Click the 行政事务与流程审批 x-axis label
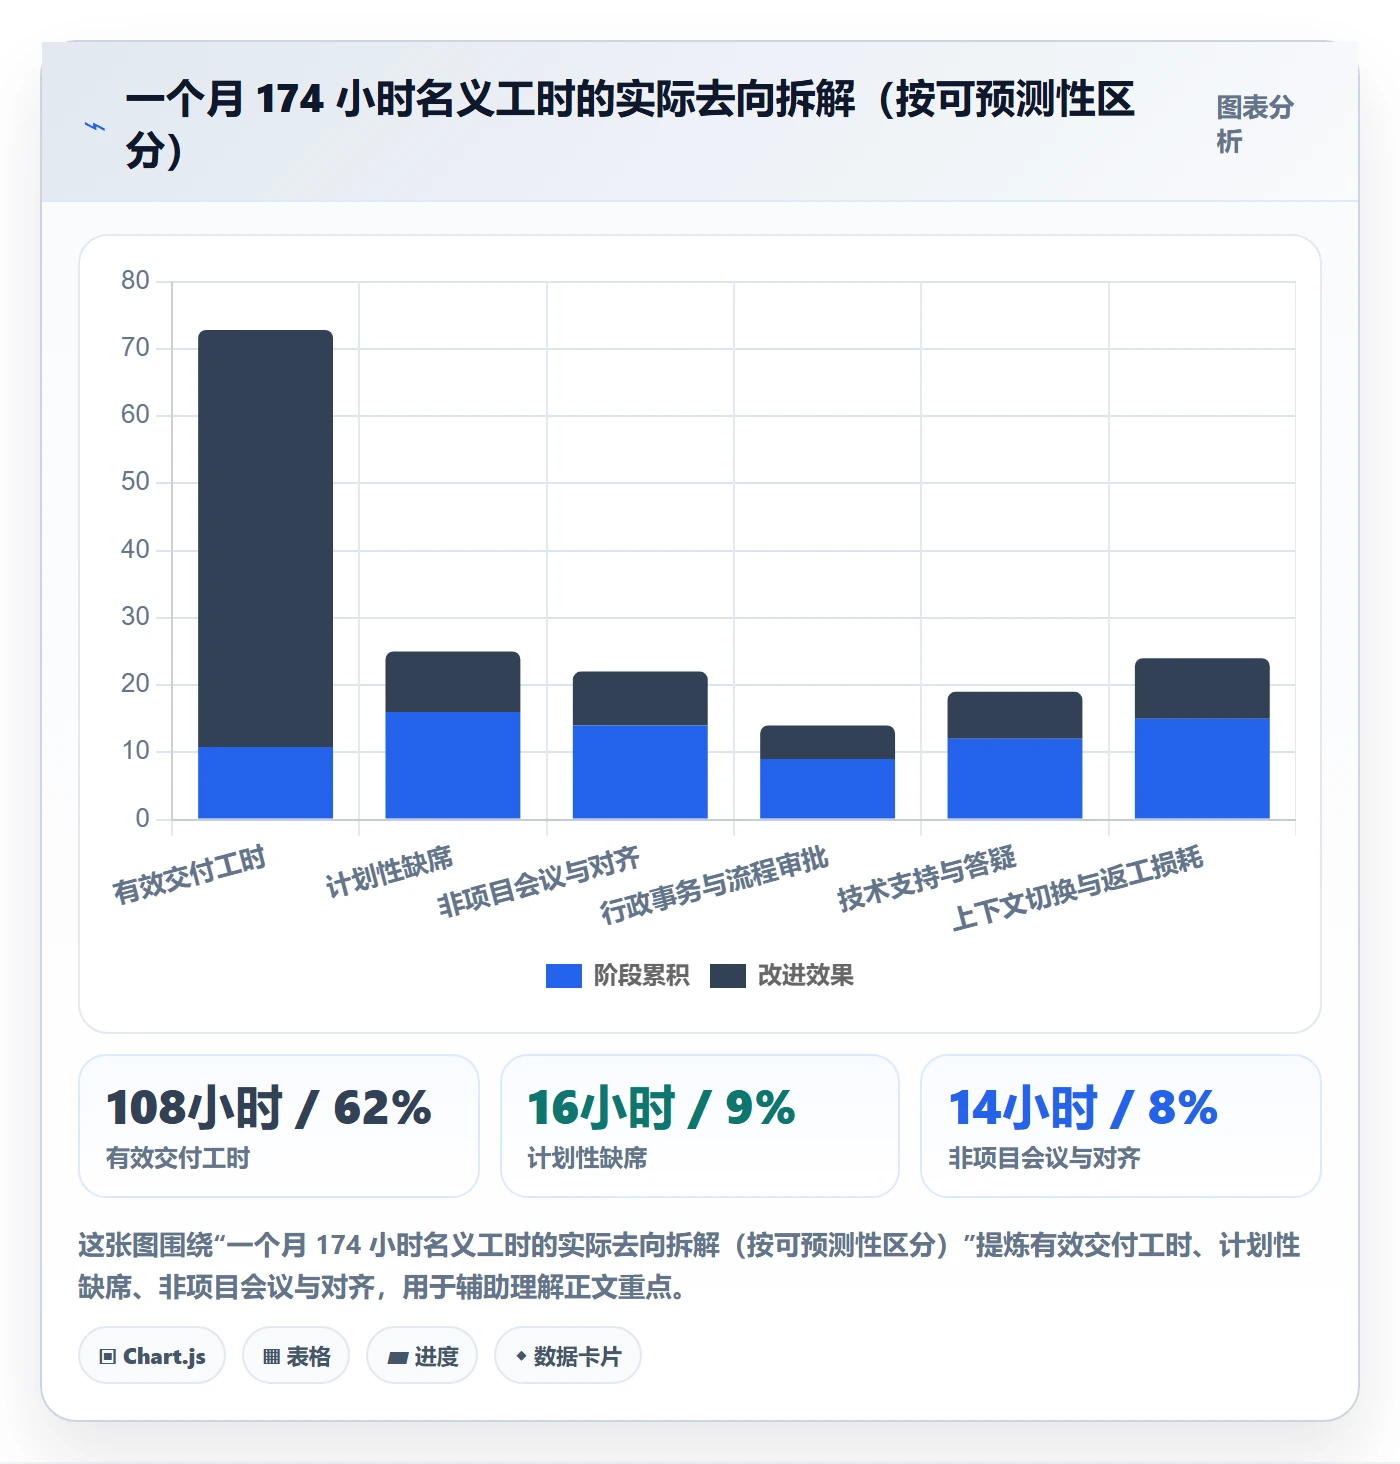1400x1464 pixels. (x=714, y=885)
